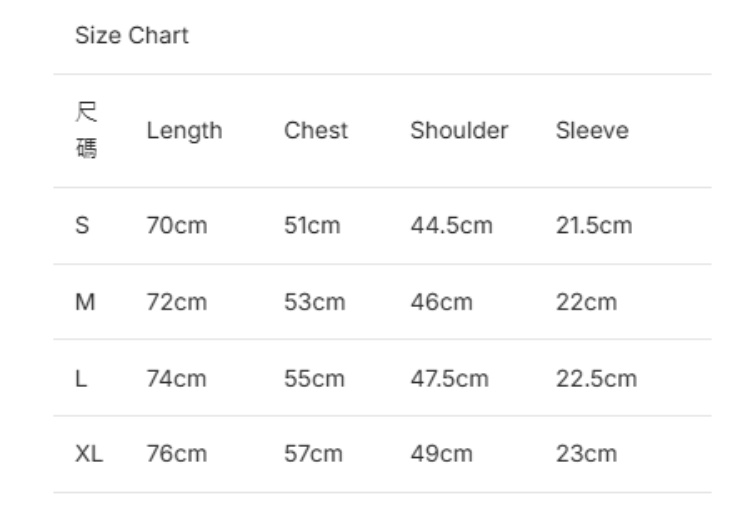
Task: Click the Shoulder column header
Action: tap(459, 131)
